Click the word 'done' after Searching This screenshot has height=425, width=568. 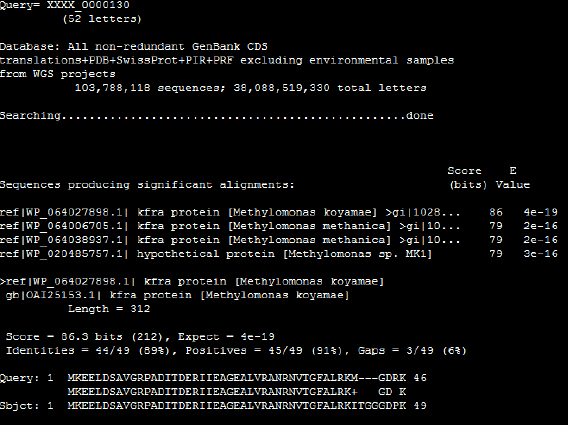point(419,116)
